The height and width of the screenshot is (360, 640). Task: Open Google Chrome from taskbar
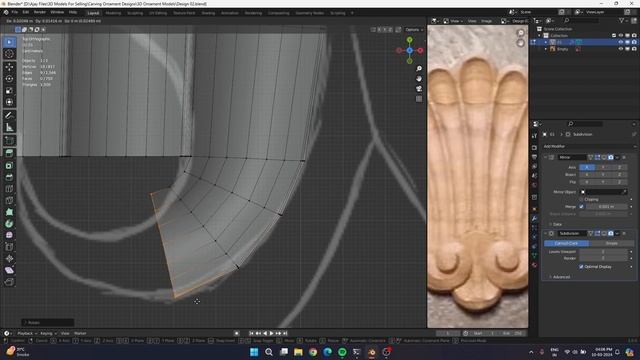coord(313,352)
